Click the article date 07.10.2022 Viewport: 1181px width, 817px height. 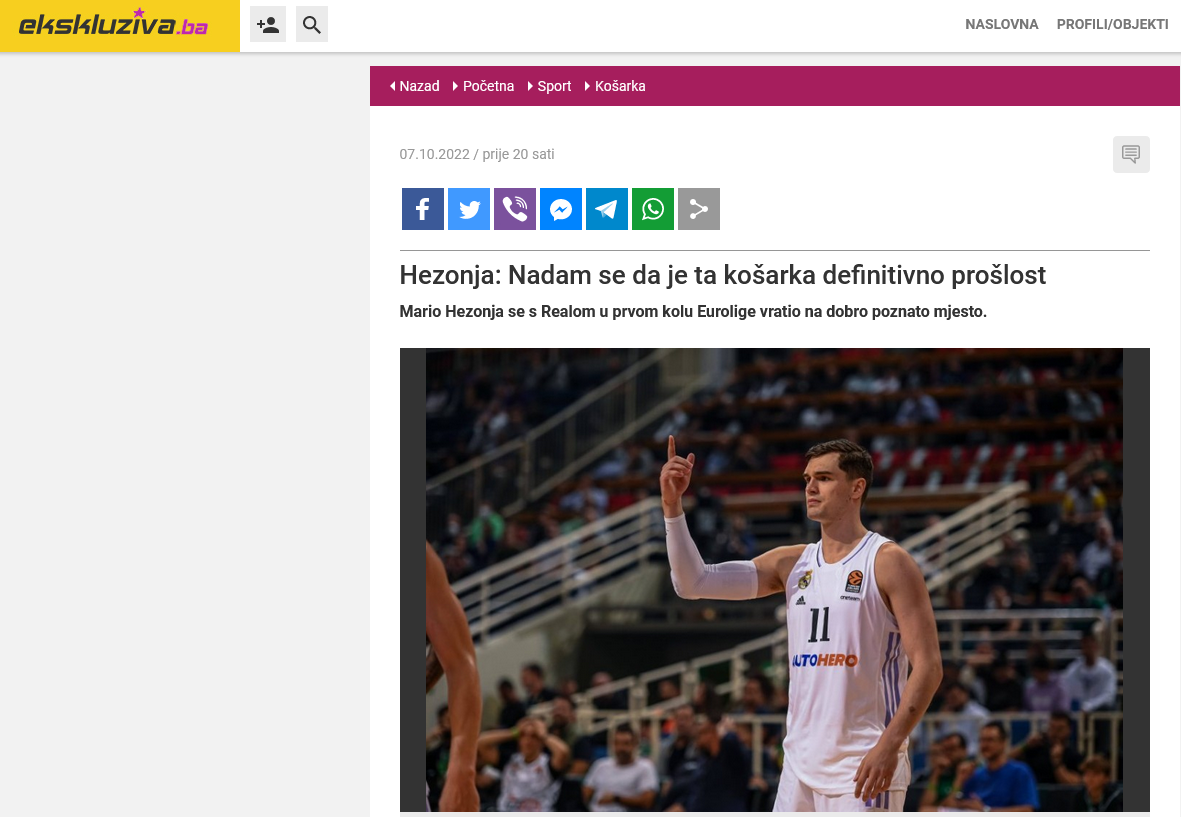pos(435,154)
